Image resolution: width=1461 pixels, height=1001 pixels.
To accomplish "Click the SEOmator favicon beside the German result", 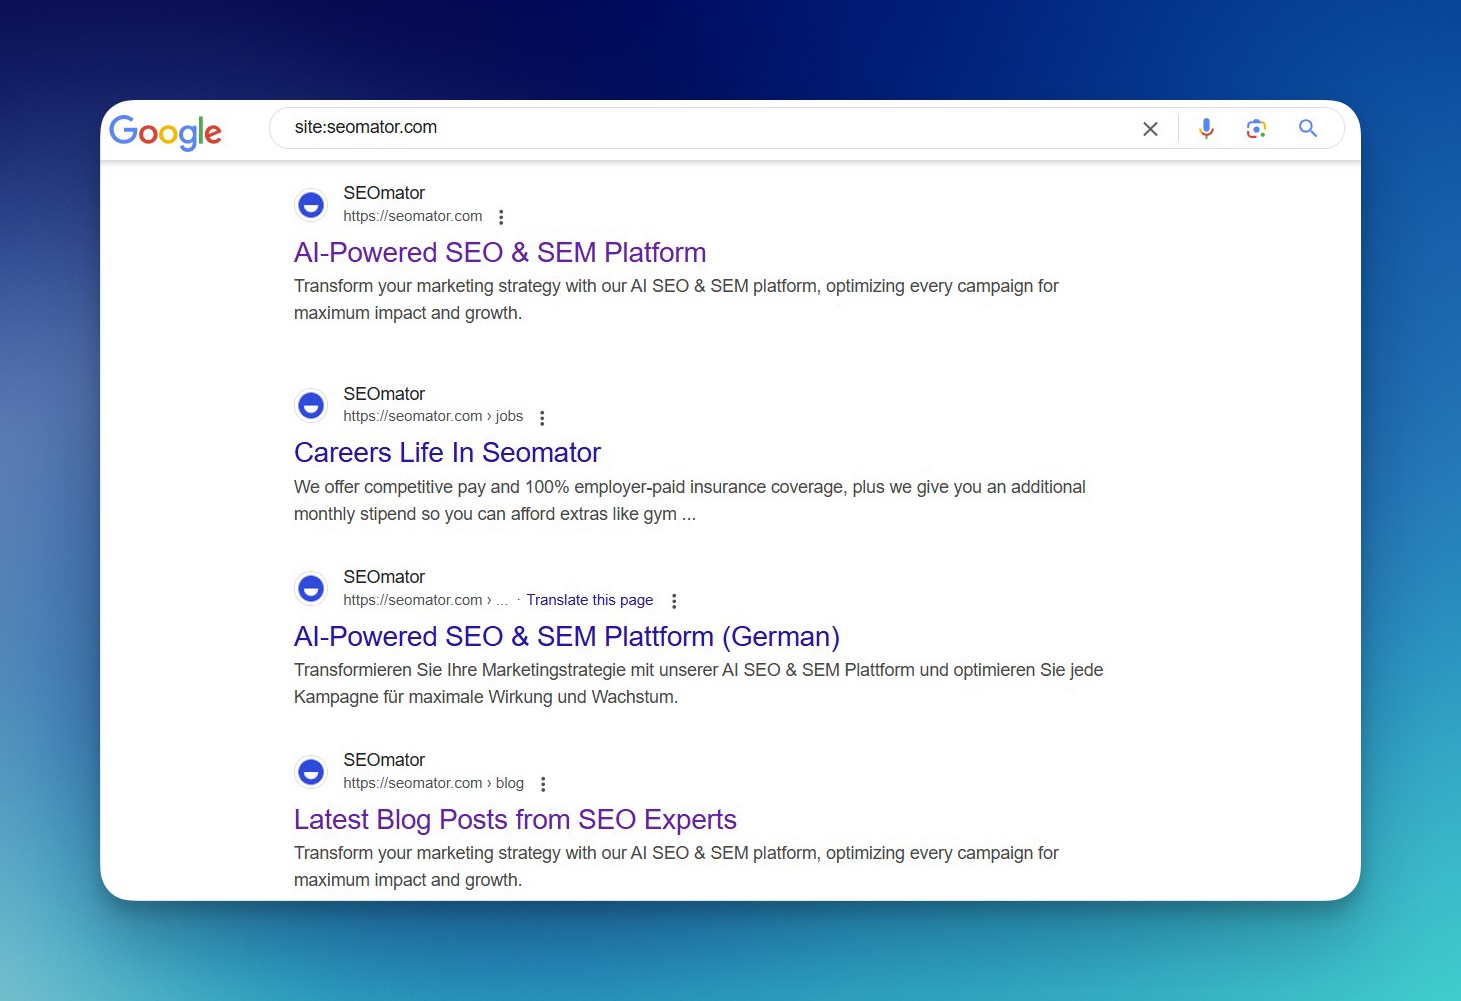I will pyautogui.click(x=311, y=588).
